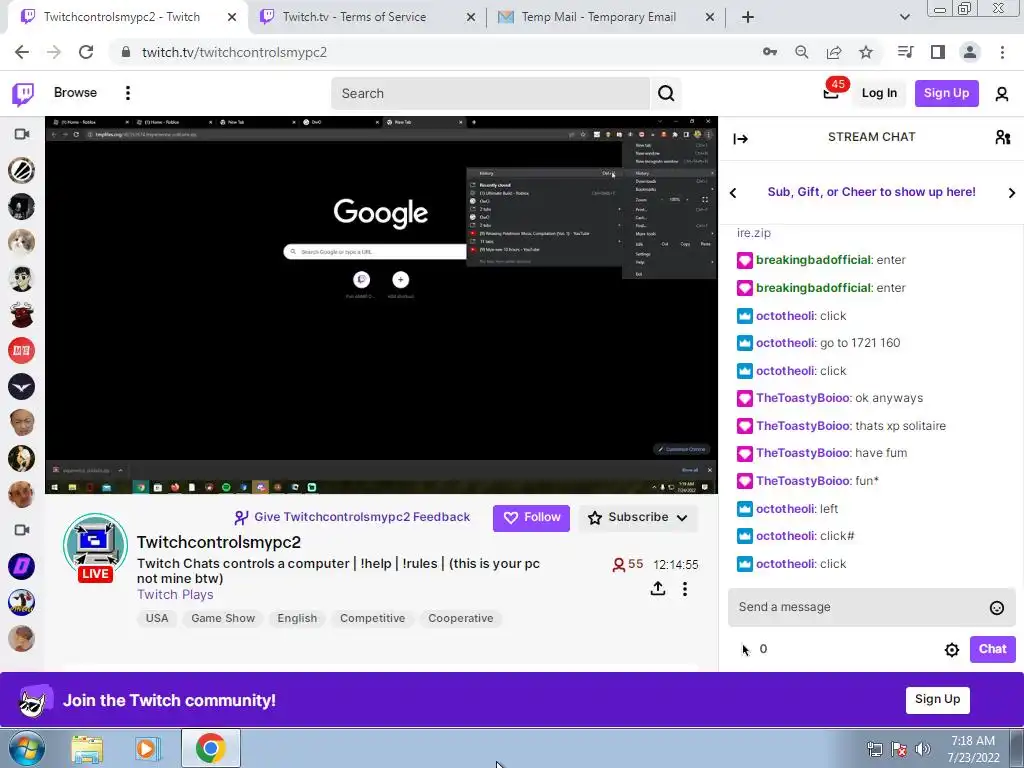Click Sign Up in the purple banner
Screen dimensions: 1024x768
937,699
